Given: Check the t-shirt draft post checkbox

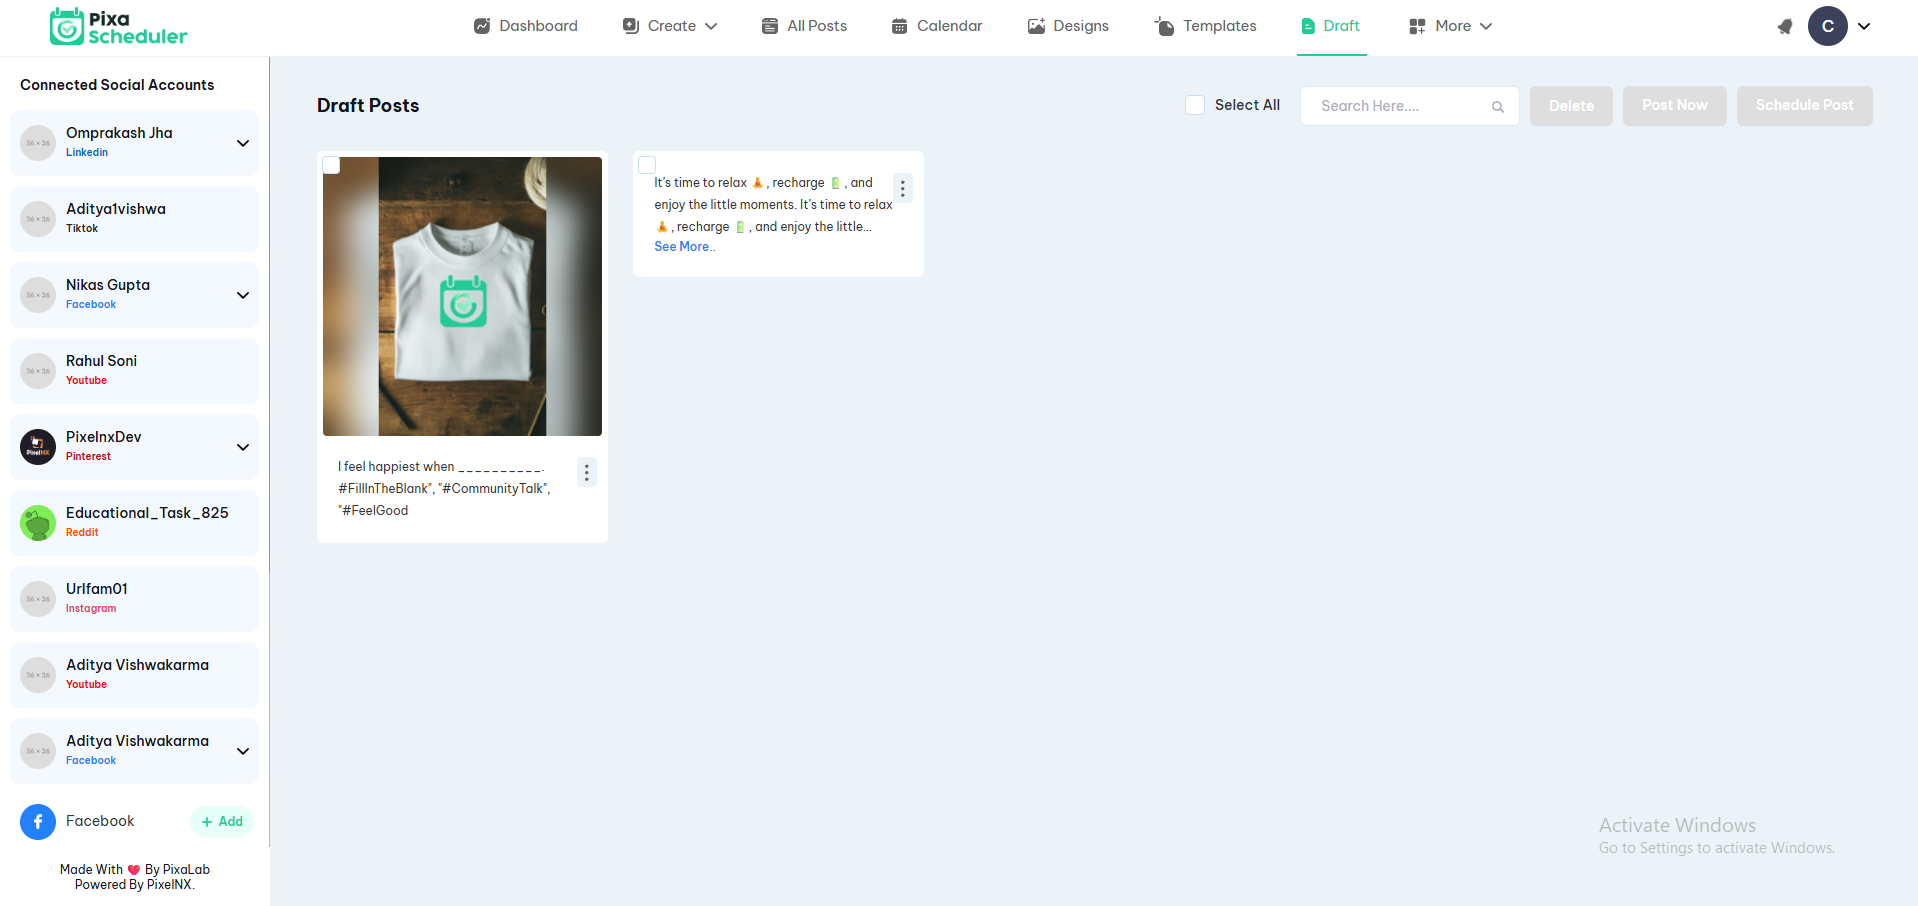Looking at the screenshot, I should [331, 165].
